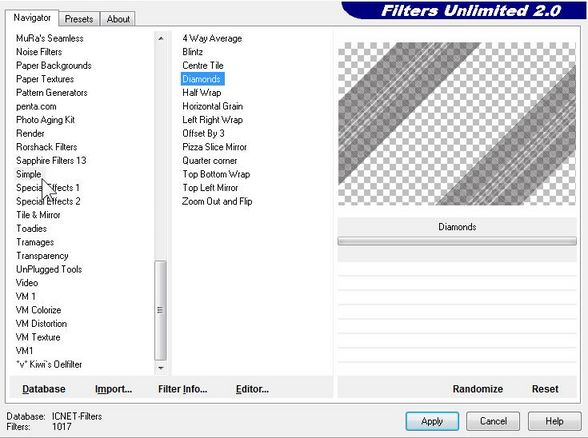588x438 pixels.
Task: Click Import... to add filters
Action: [113, 389]
